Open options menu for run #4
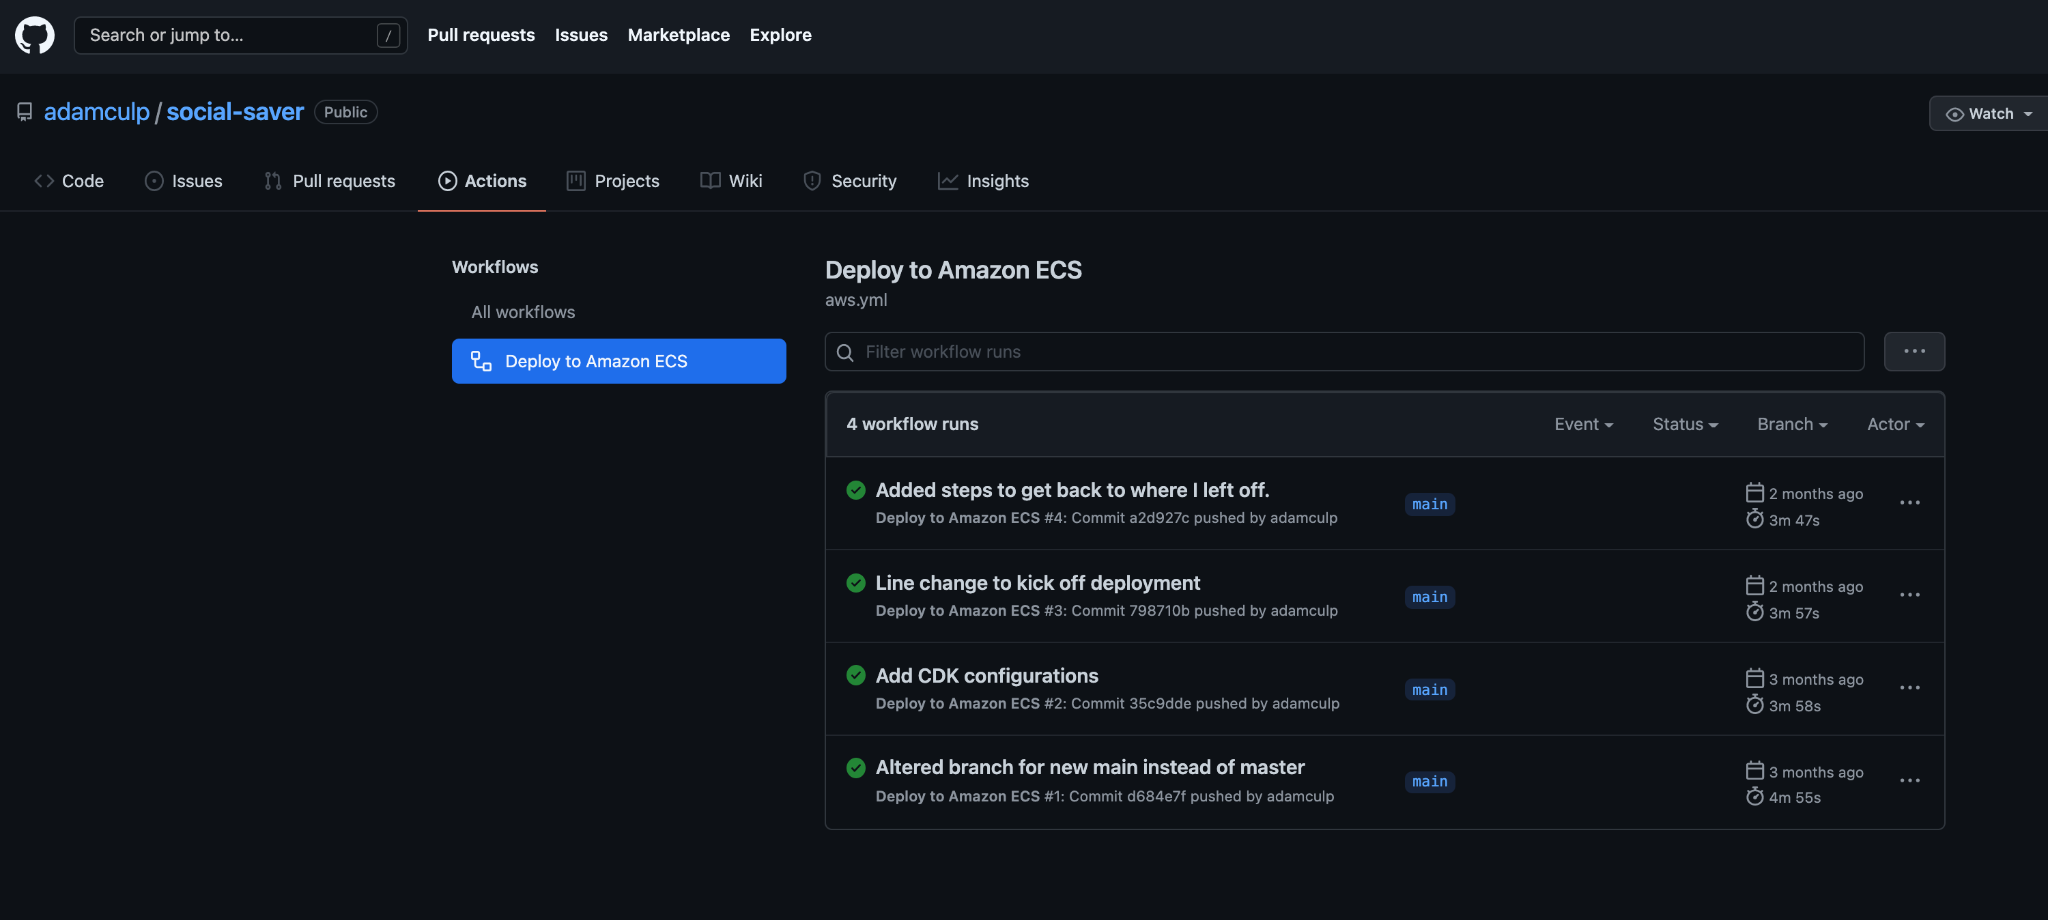2048x920 pixels. [1910, 503]
